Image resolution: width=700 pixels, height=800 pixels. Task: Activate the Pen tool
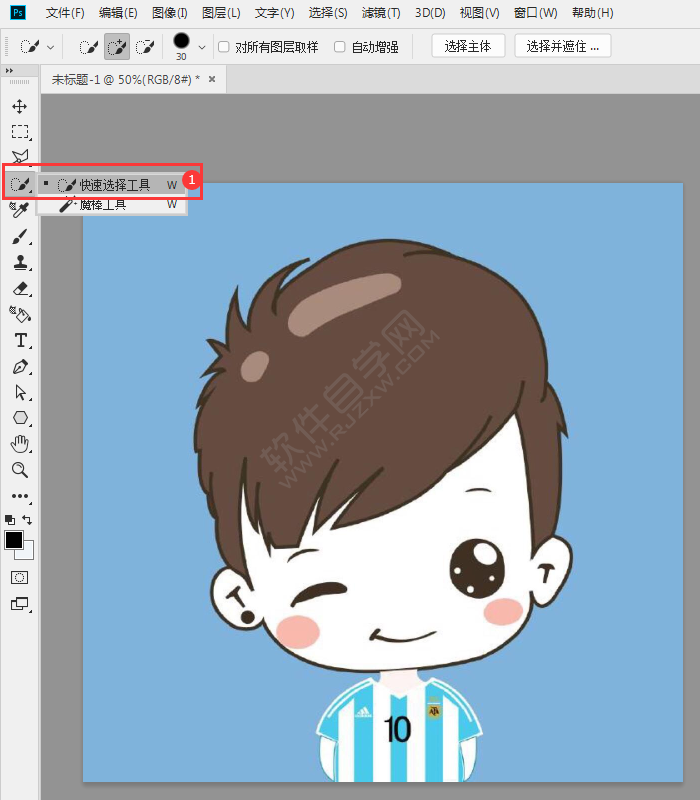(19, 366)
